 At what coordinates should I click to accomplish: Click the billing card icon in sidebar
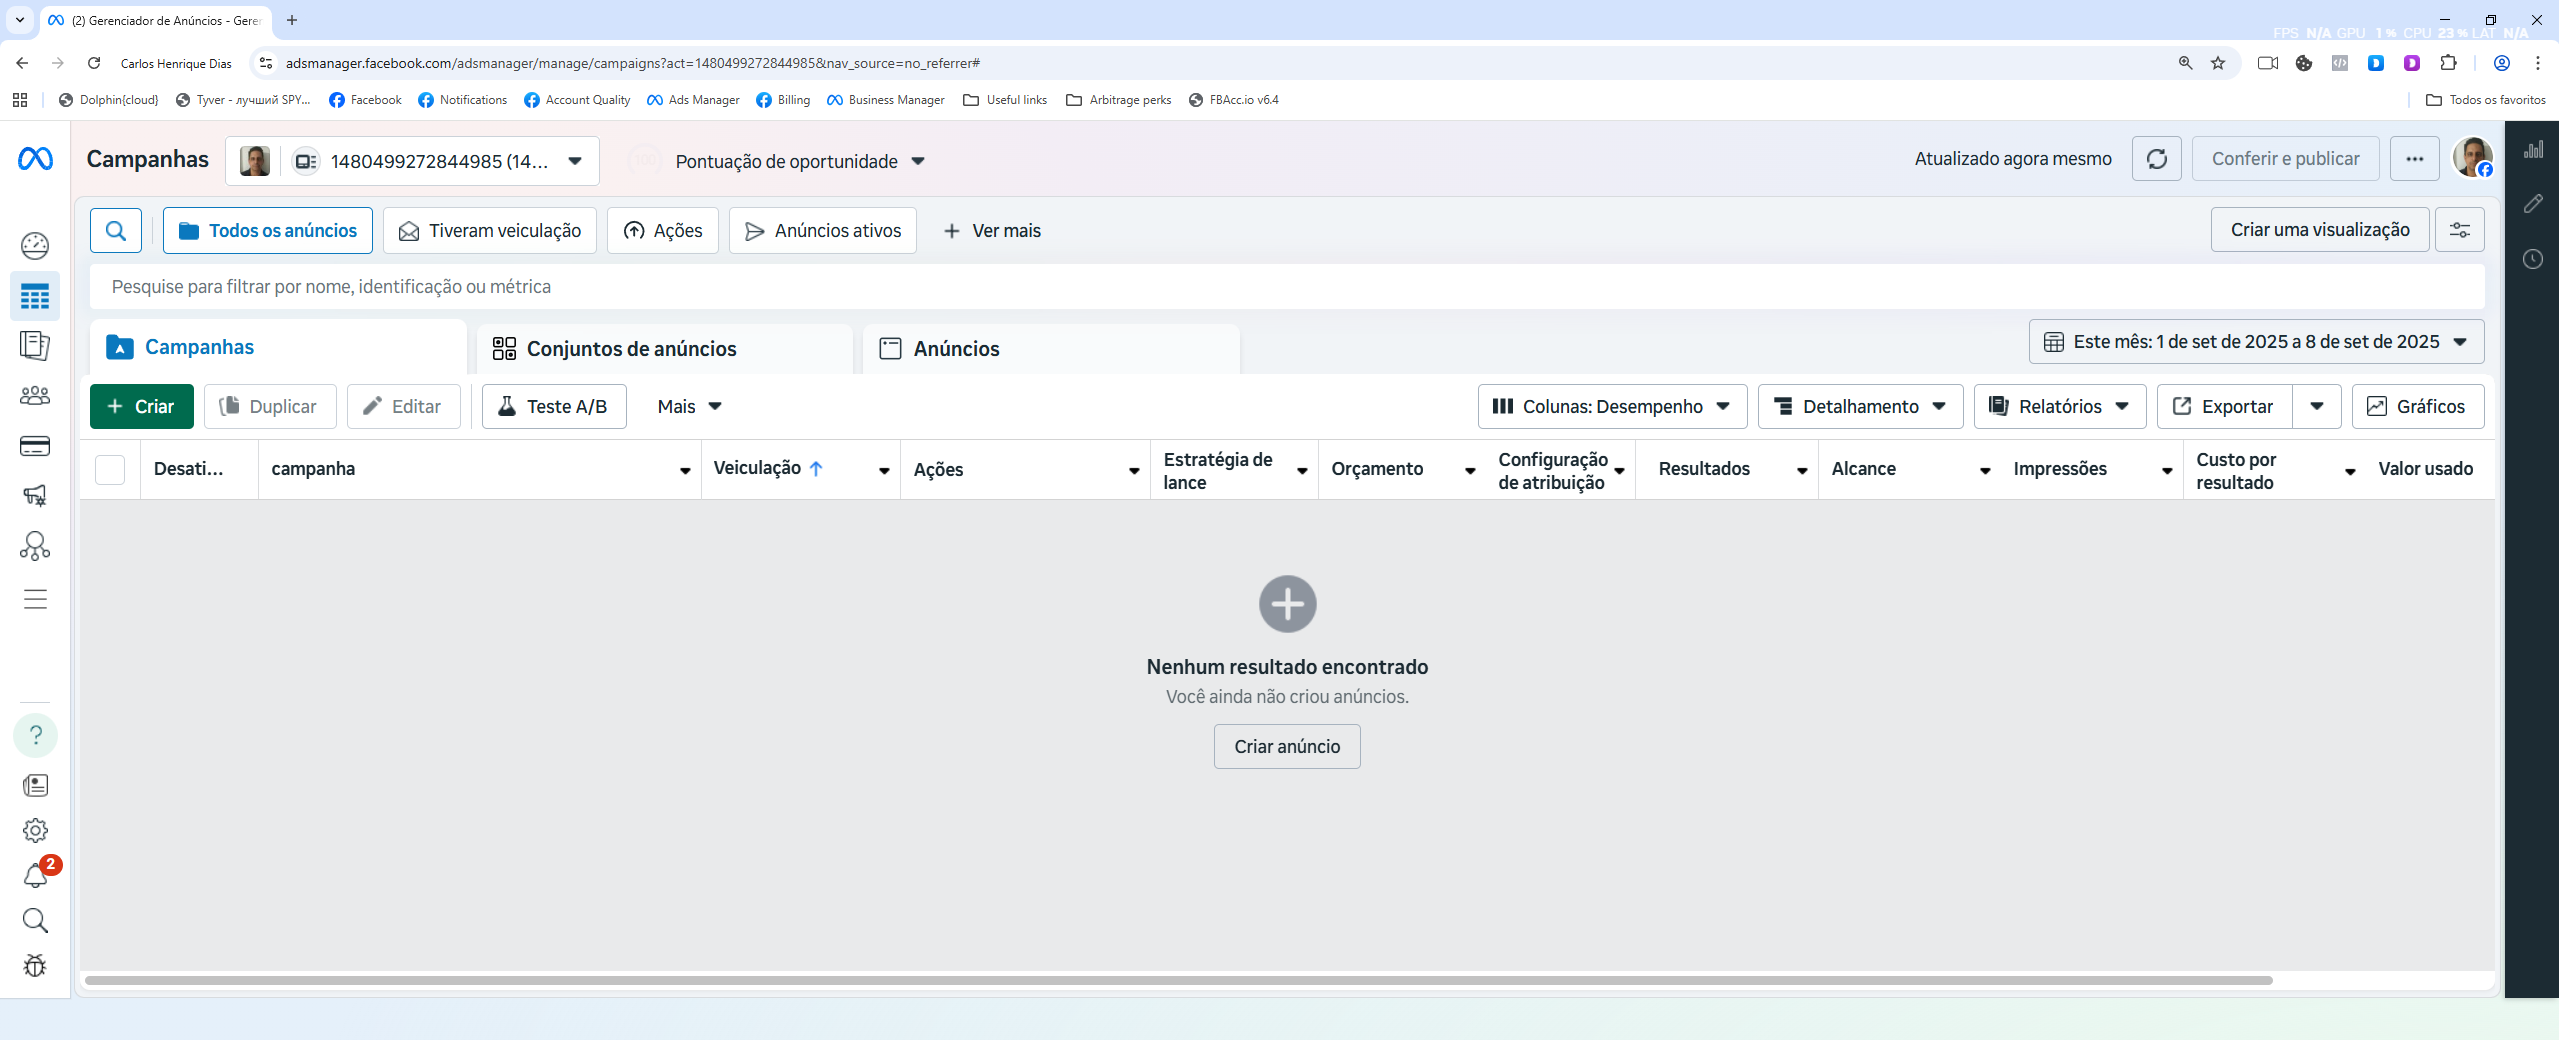[35, 446]
